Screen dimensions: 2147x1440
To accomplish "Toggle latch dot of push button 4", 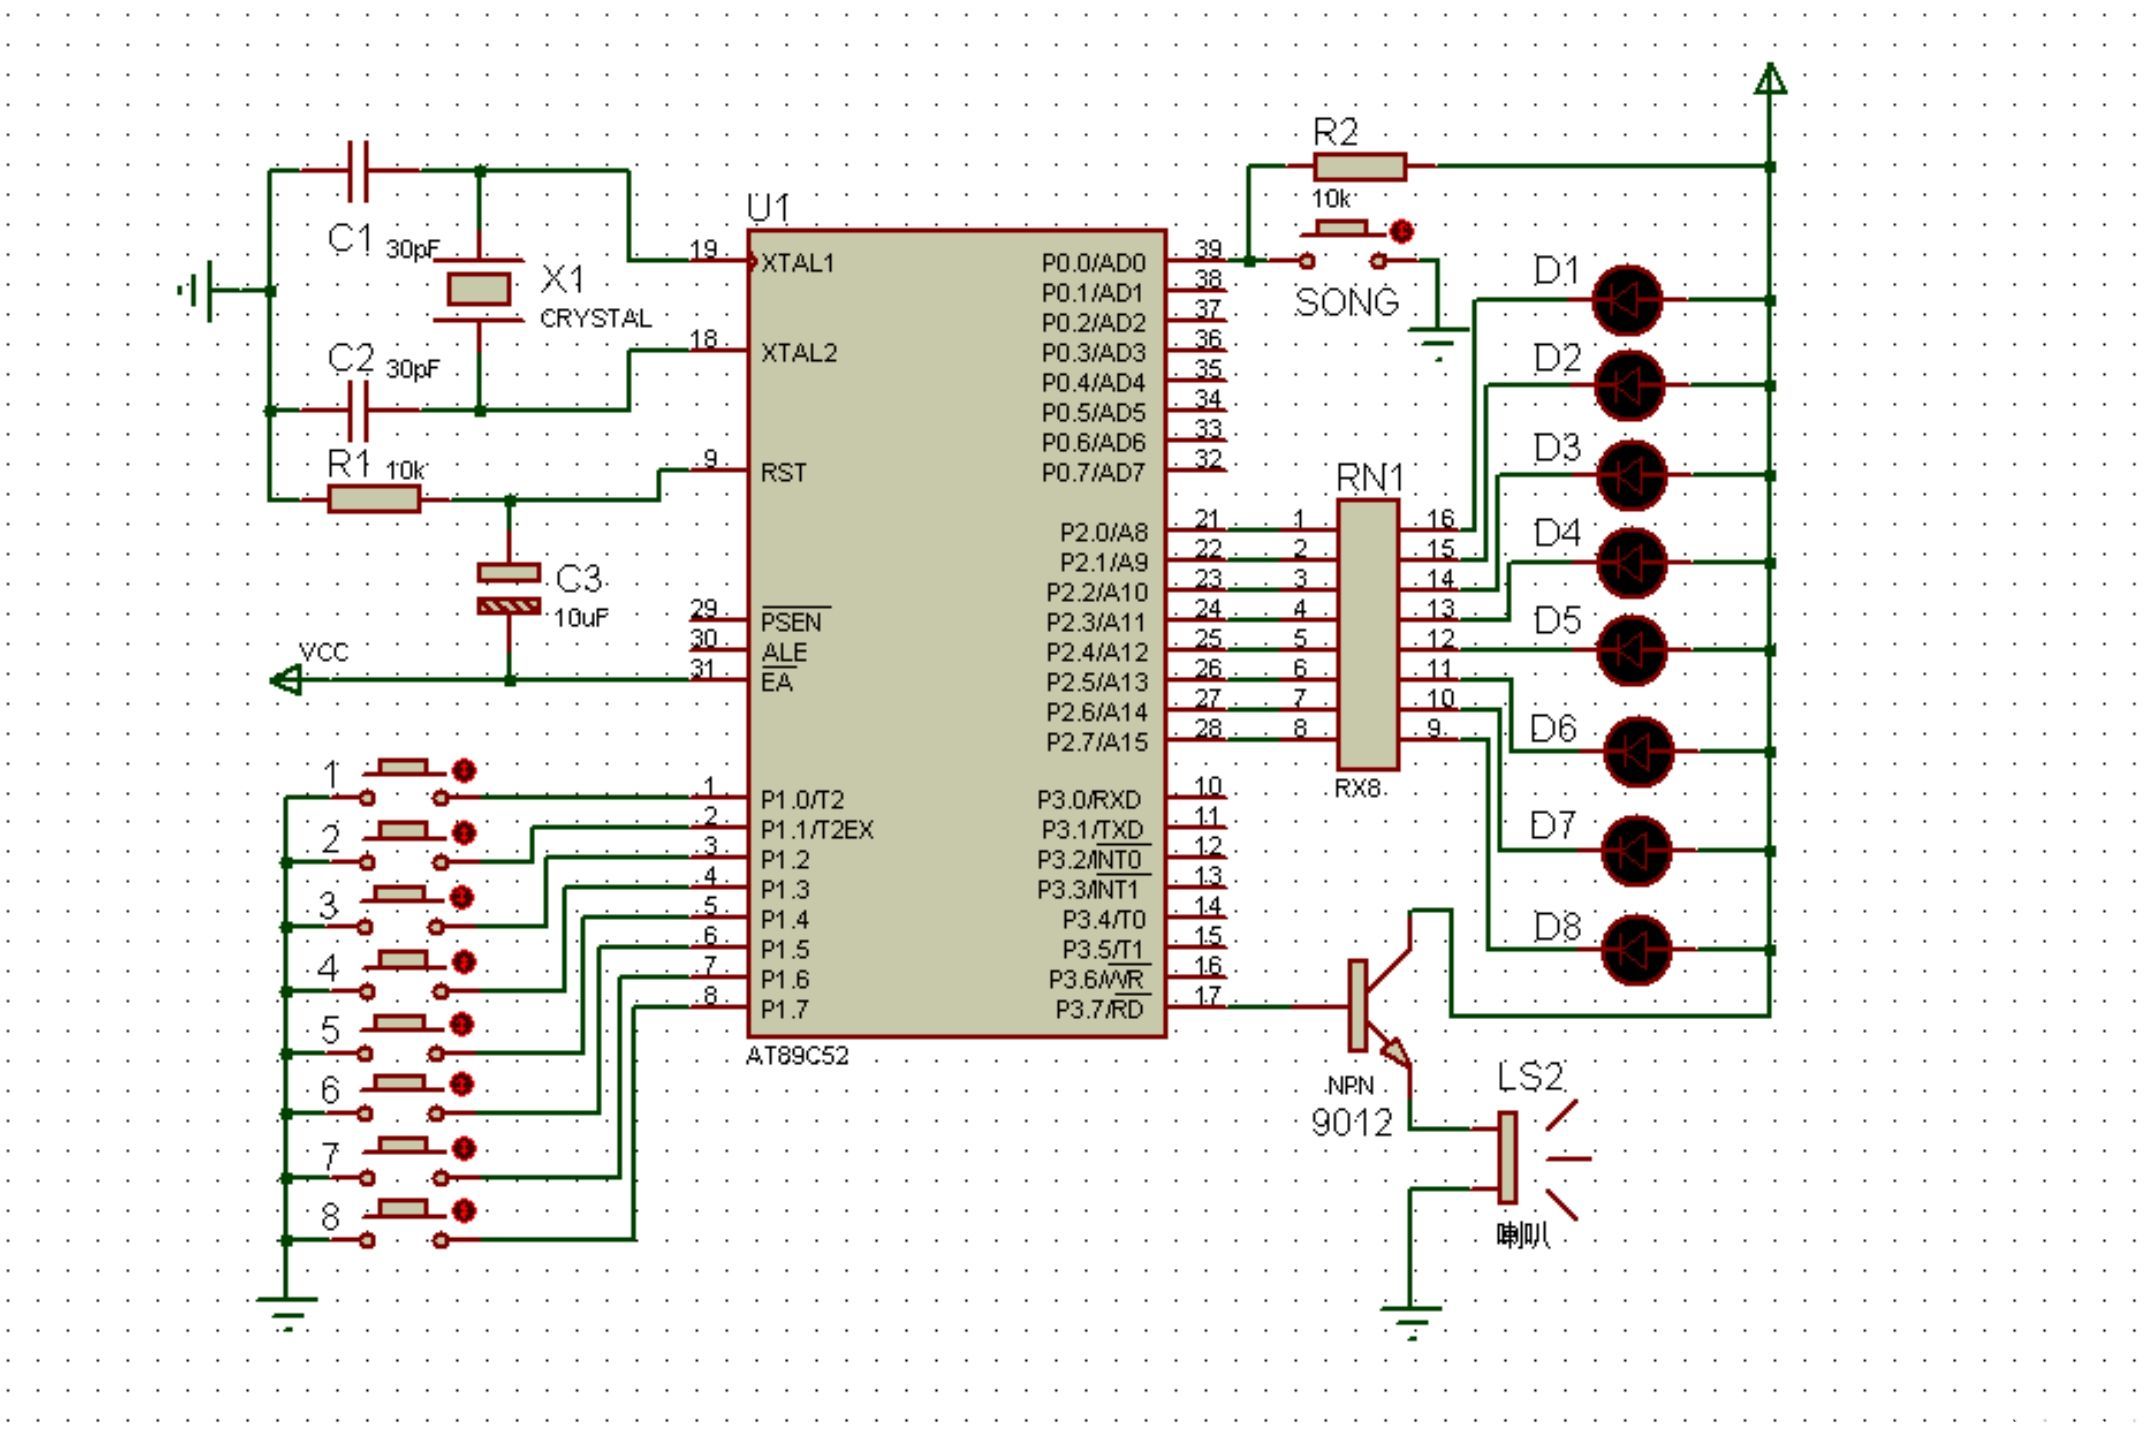I will (463, 962).
